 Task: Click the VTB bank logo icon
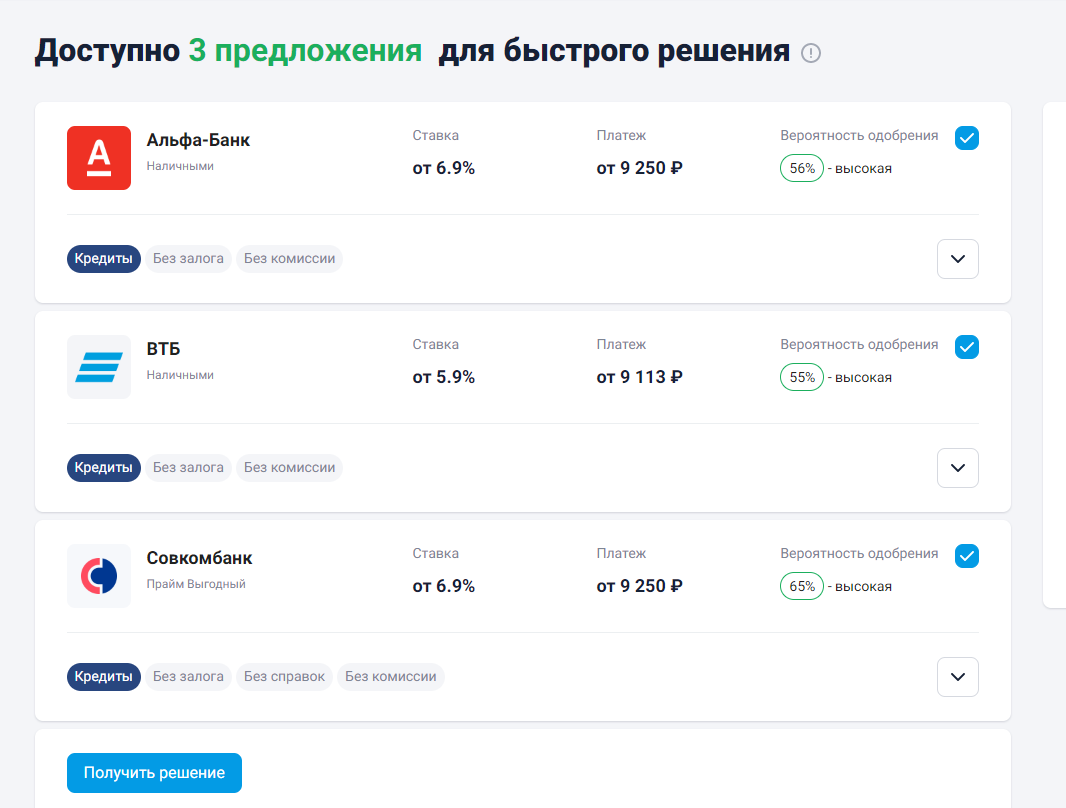click(98, 366)
